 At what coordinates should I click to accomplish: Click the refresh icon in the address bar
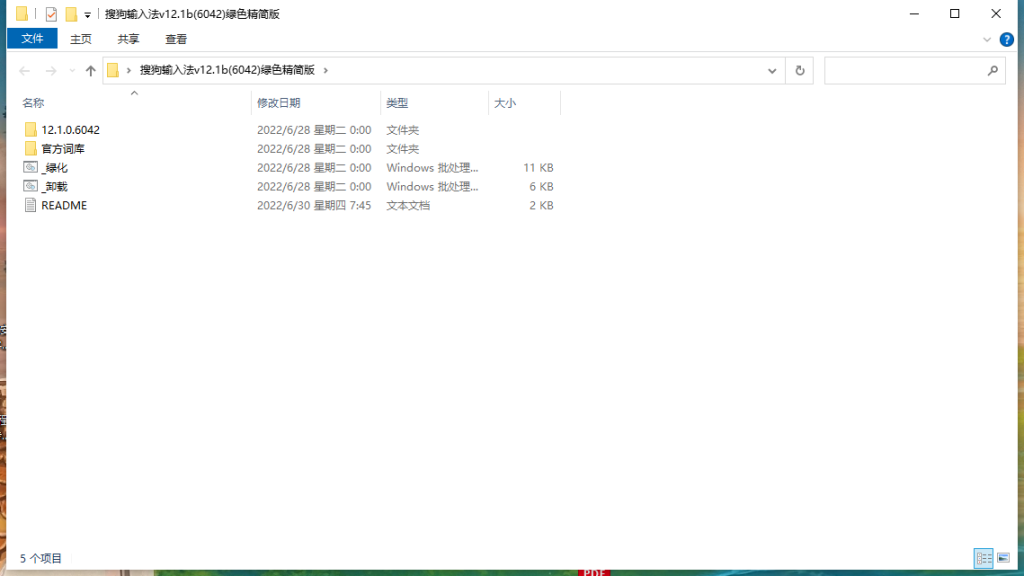(x=798, y=71)
